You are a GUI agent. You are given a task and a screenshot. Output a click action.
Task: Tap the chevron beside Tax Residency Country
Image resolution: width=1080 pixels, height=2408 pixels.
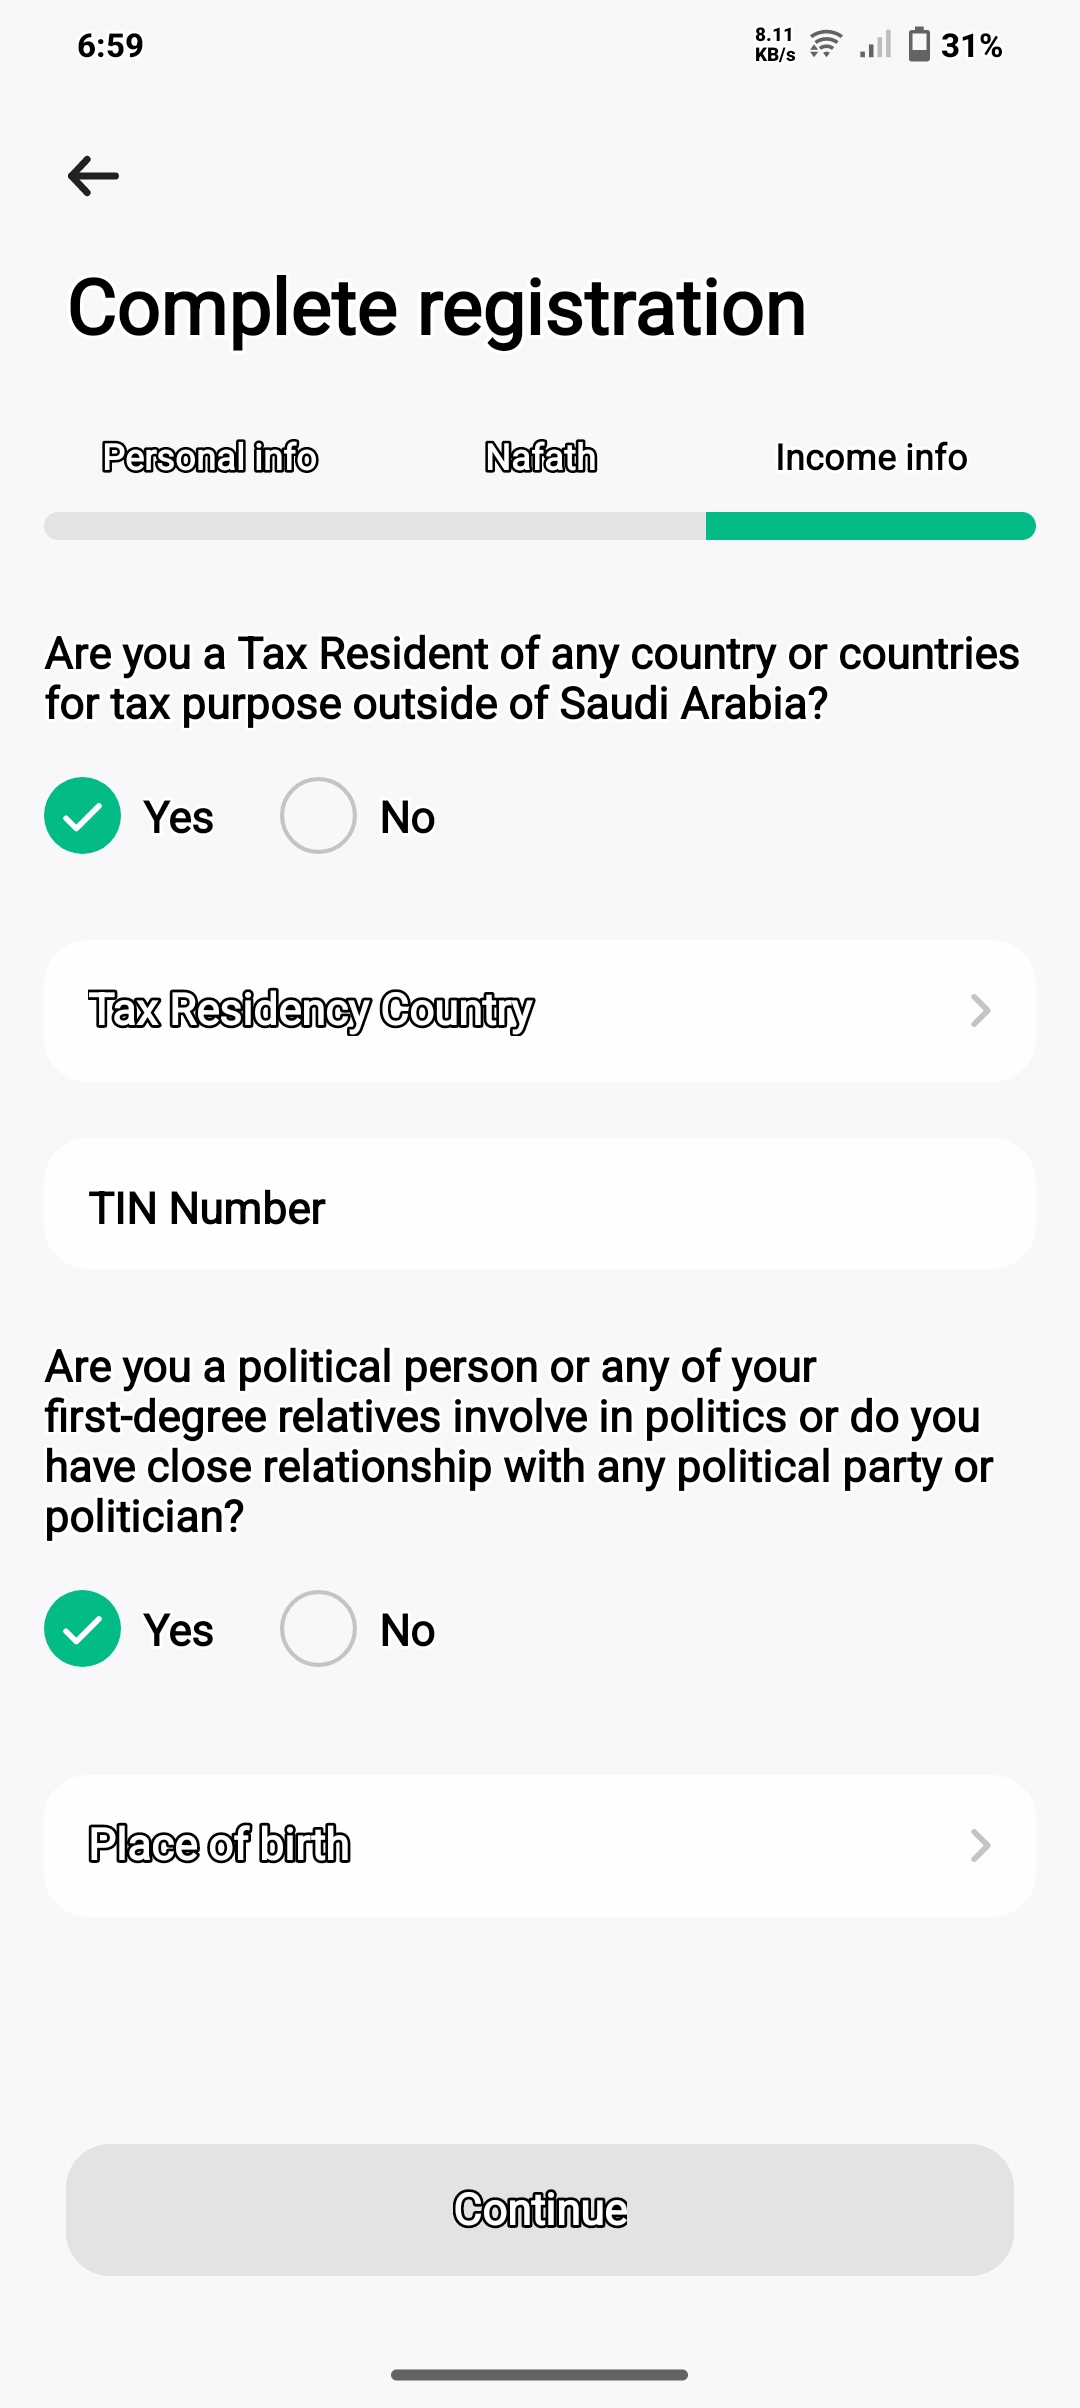(980, 1010)
